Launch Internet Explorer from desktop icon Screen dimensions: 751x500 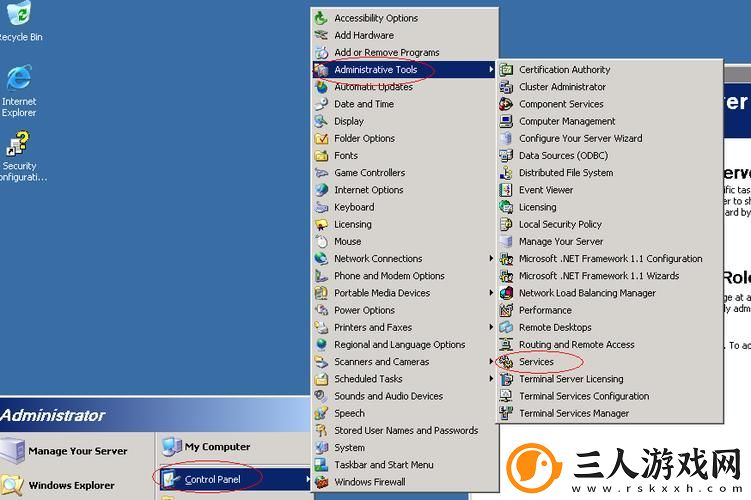tap(19, 91)
